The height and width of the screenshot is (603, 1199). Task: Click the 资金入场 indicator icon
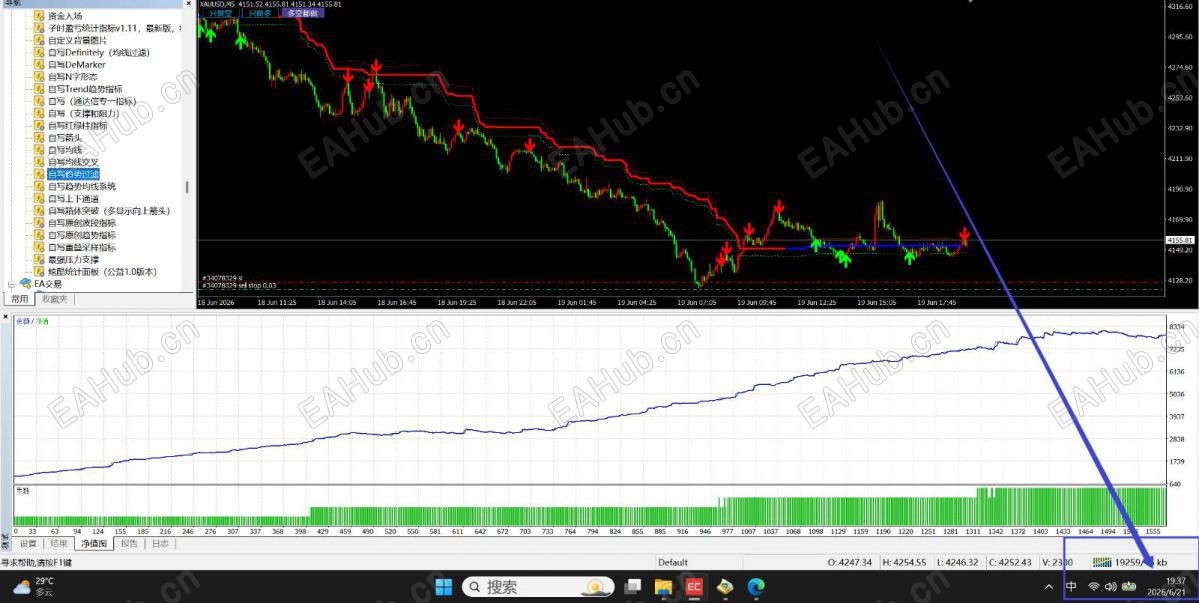(x=40, y=16)
